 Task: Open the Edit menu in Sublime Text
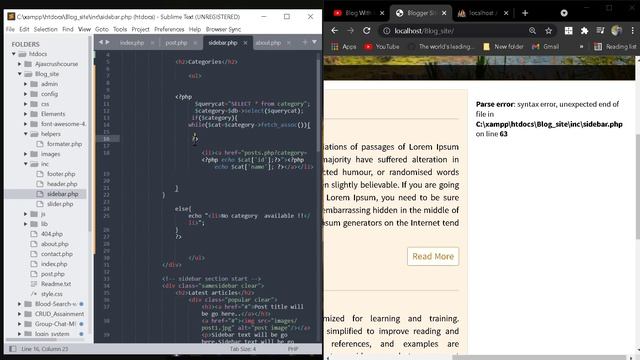24,29
